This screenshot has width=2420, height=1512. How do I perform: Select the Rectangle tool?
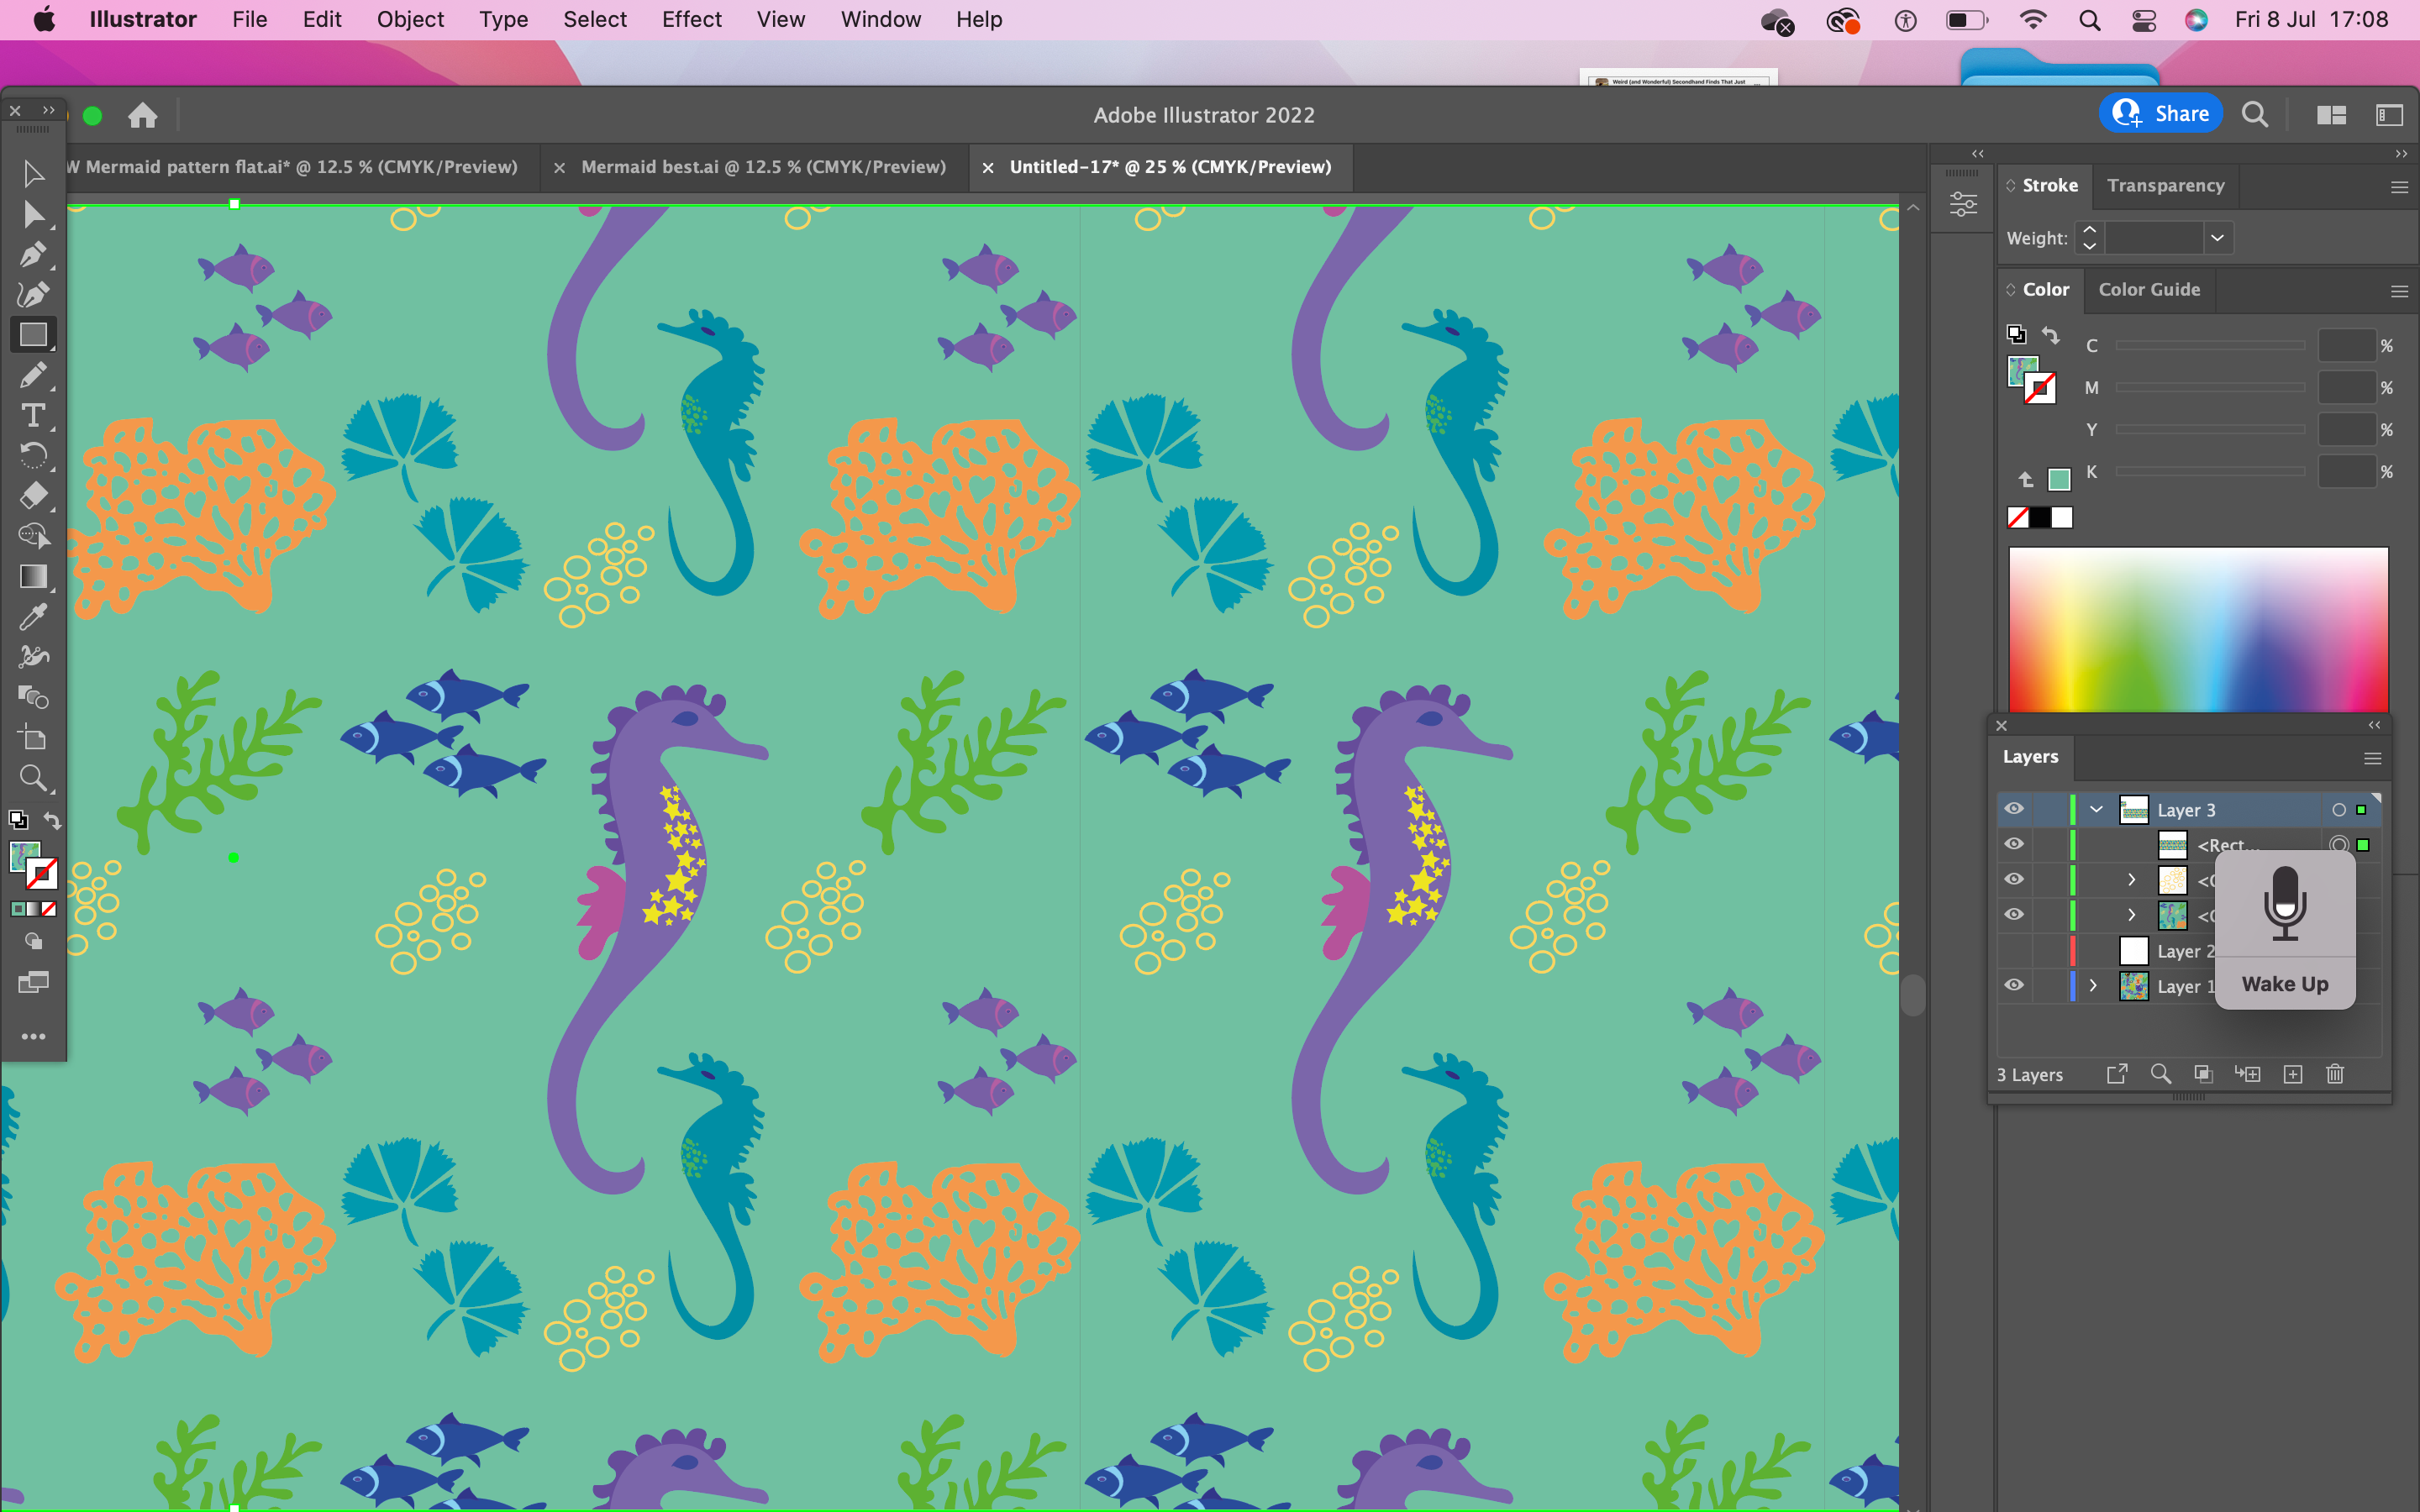pyautogui.click(x=33, y=335)
